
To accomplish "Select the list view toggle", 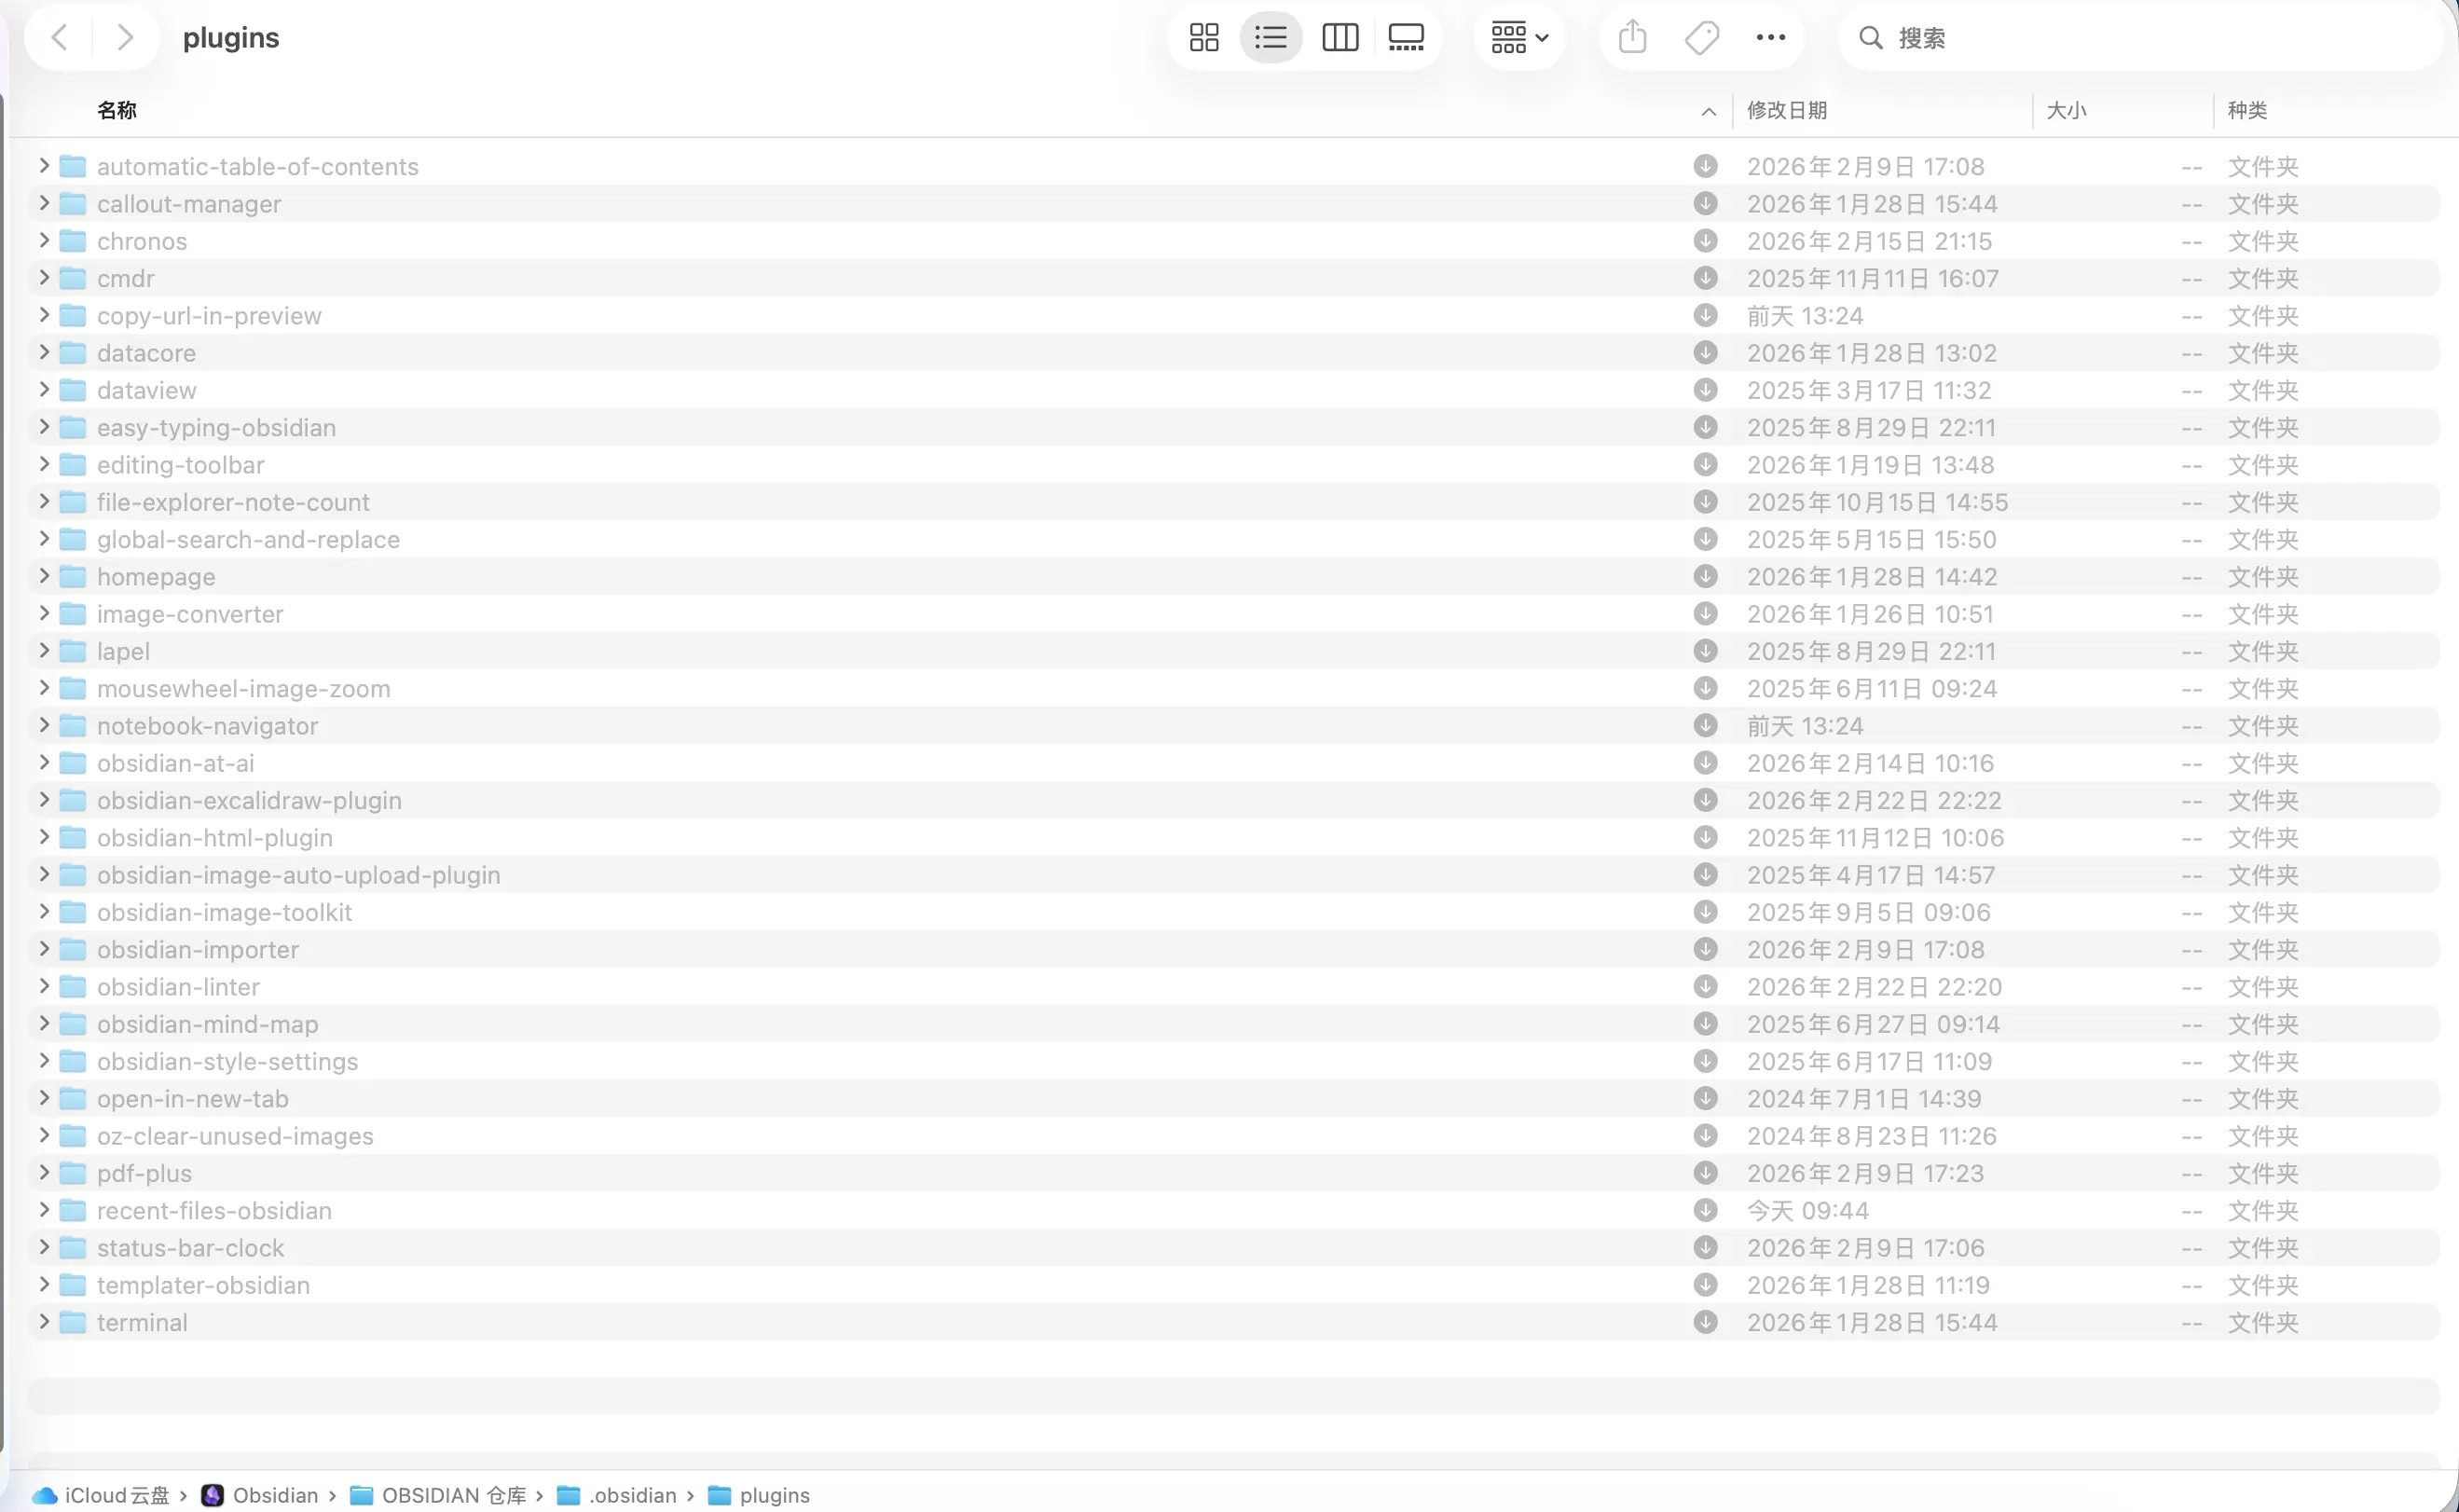I will 1270,38.
